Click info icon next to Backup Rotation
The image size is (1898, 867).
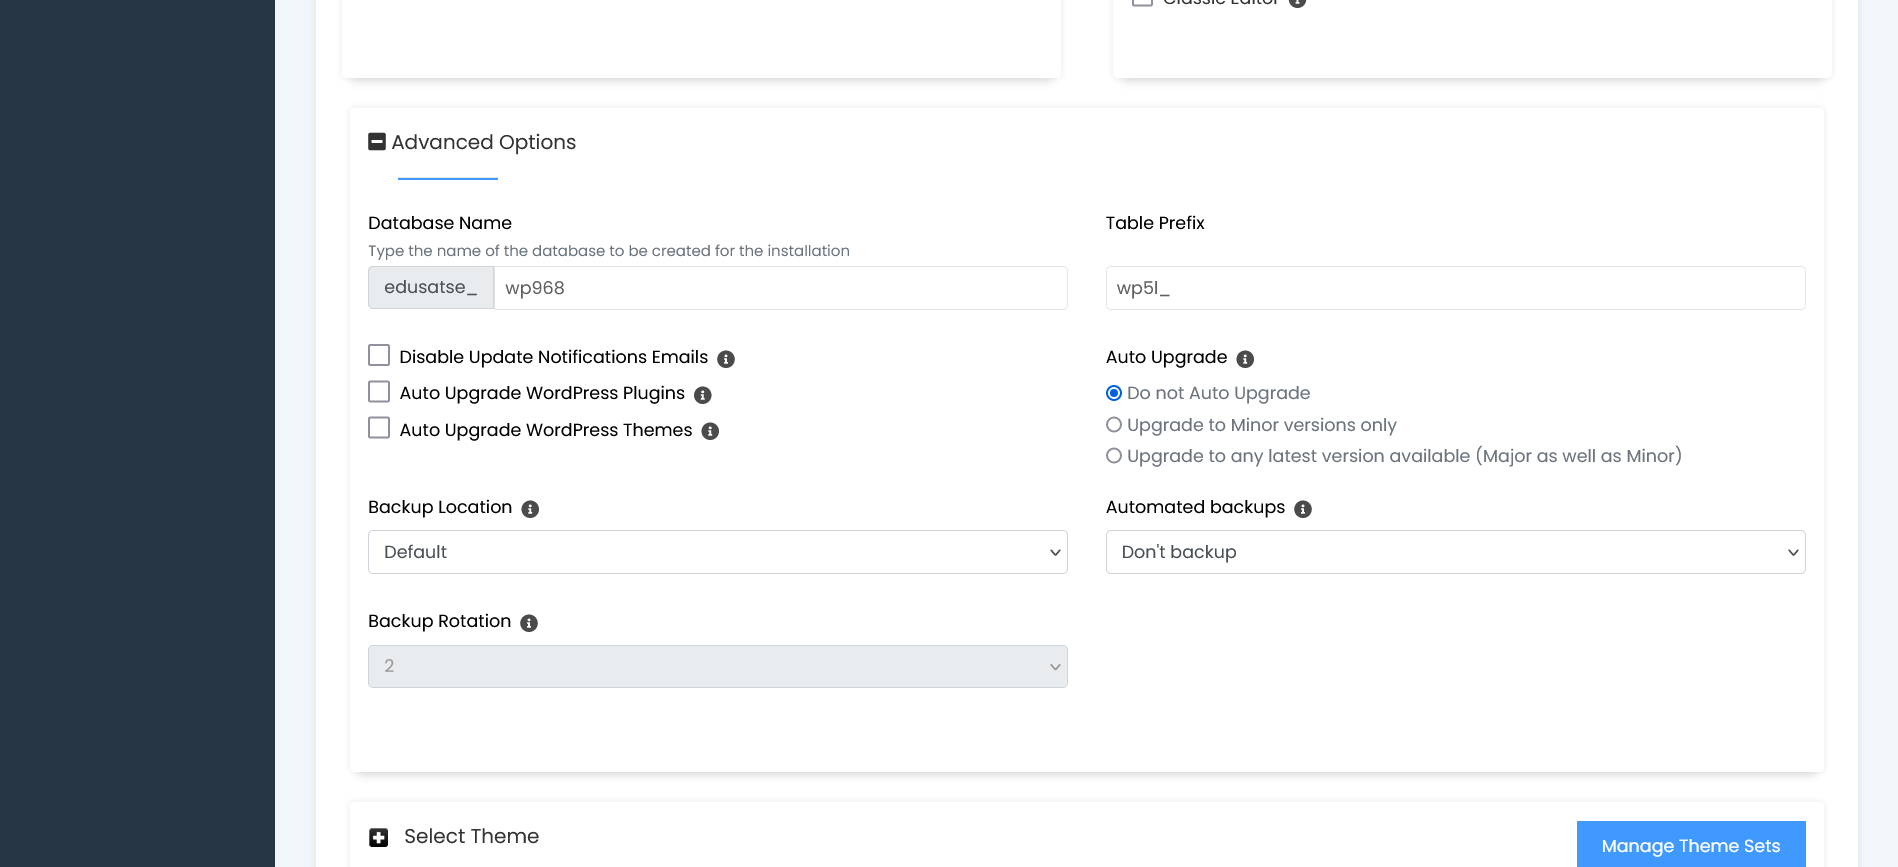529,623
